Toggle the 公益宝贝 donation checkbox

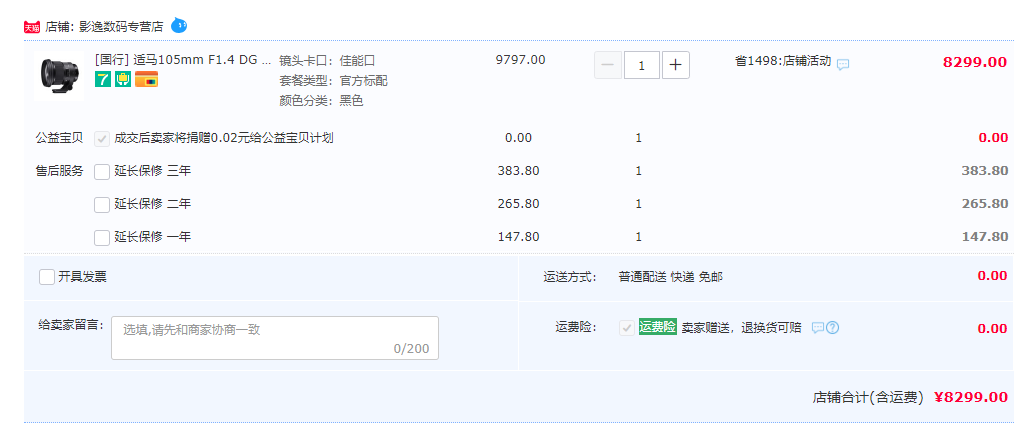[102, 139]
